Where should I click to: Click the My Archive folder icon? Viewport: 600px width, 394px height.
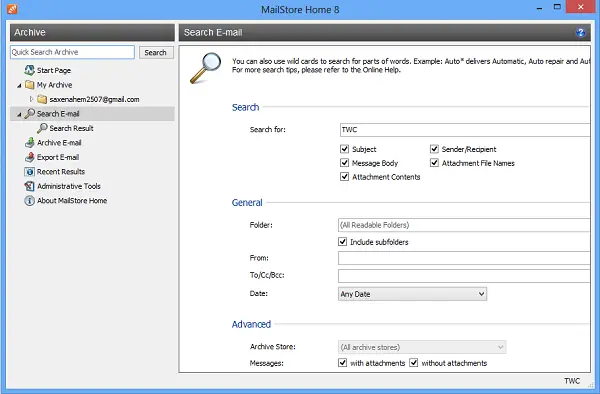tap(29, 85)
